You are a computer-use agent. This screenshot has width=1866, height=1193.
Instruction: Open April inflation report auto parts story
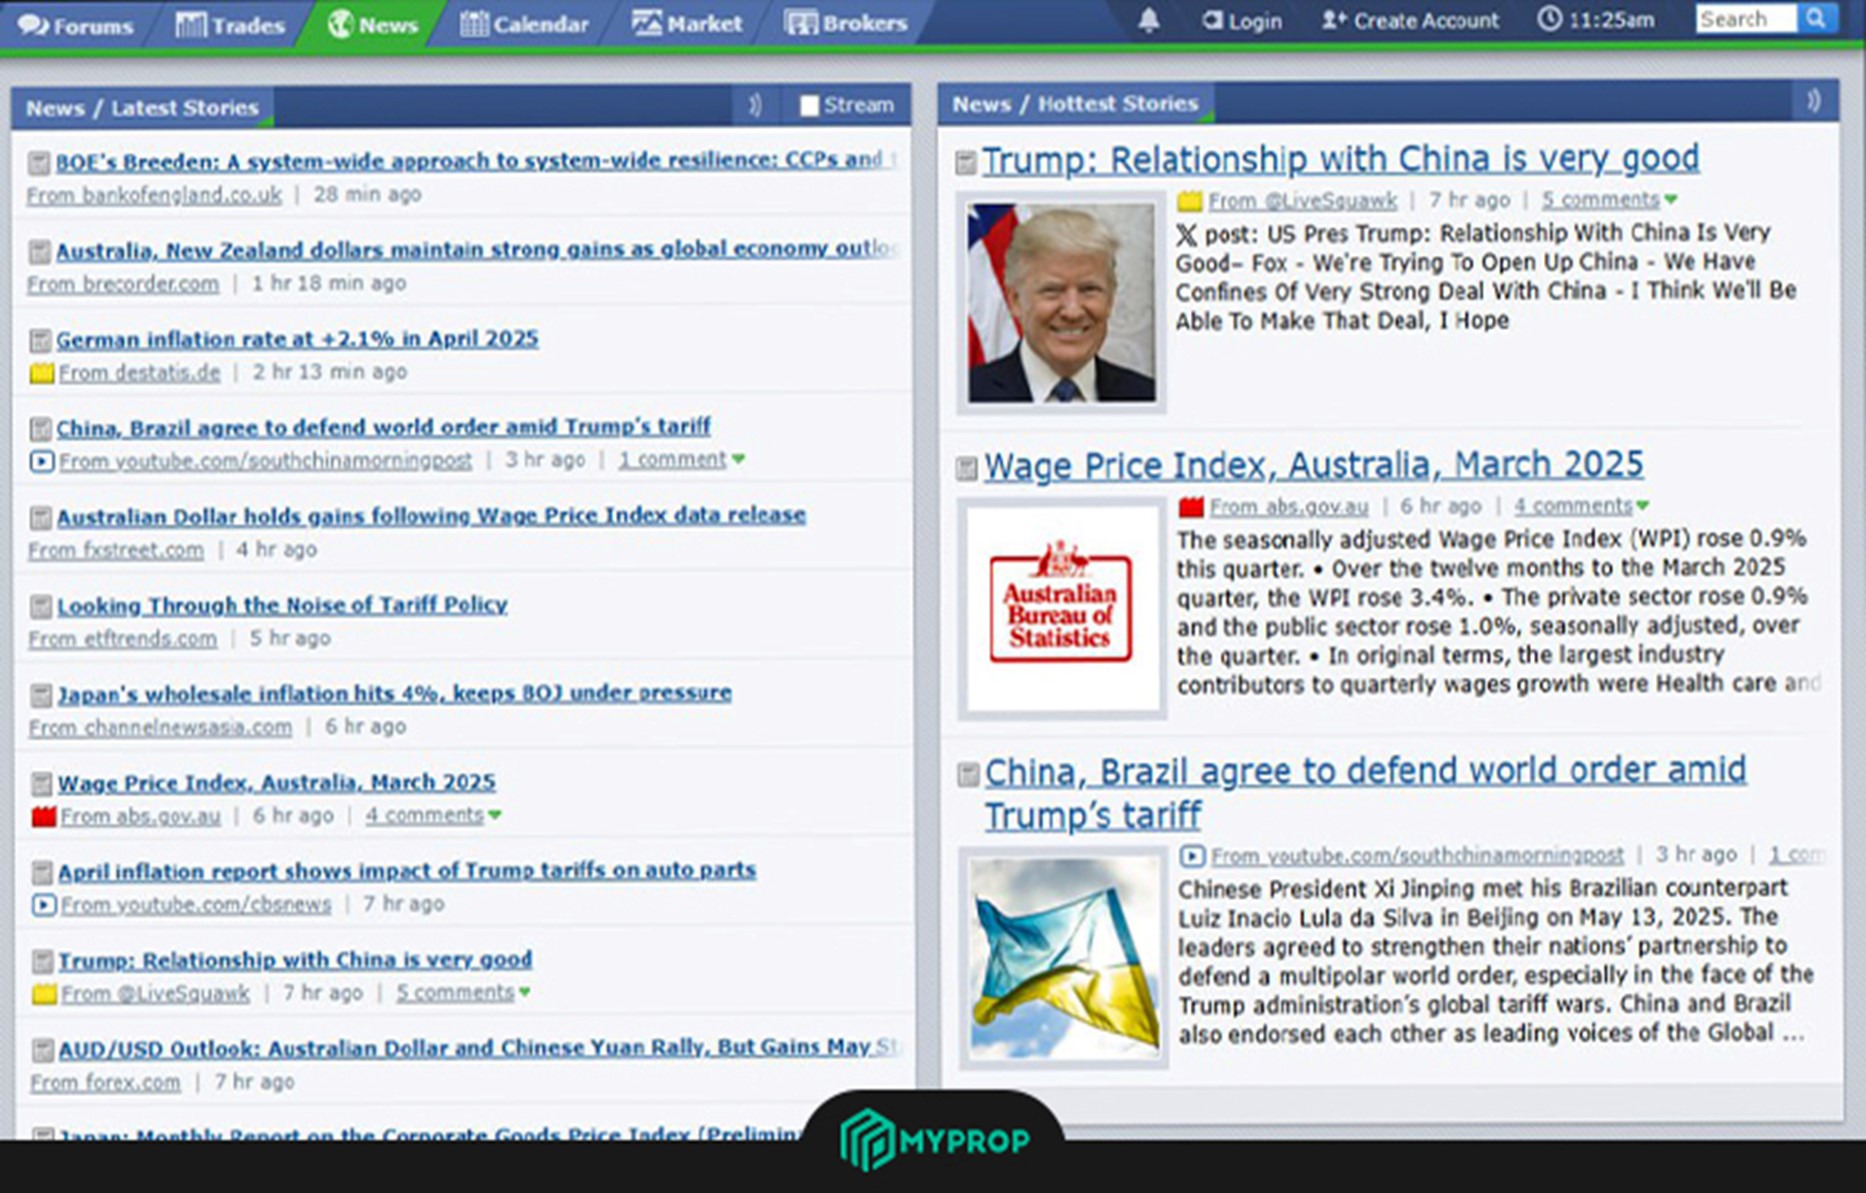[407, 871]
